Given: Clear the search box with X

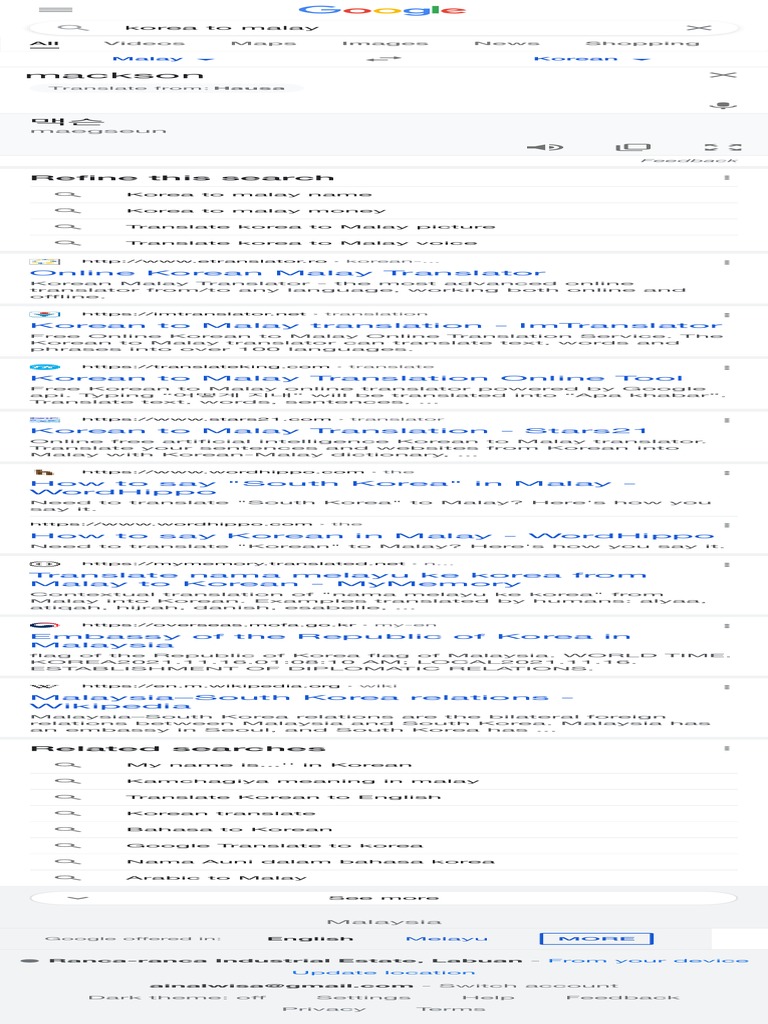Looking at the screenshot, I should point(699,27).
